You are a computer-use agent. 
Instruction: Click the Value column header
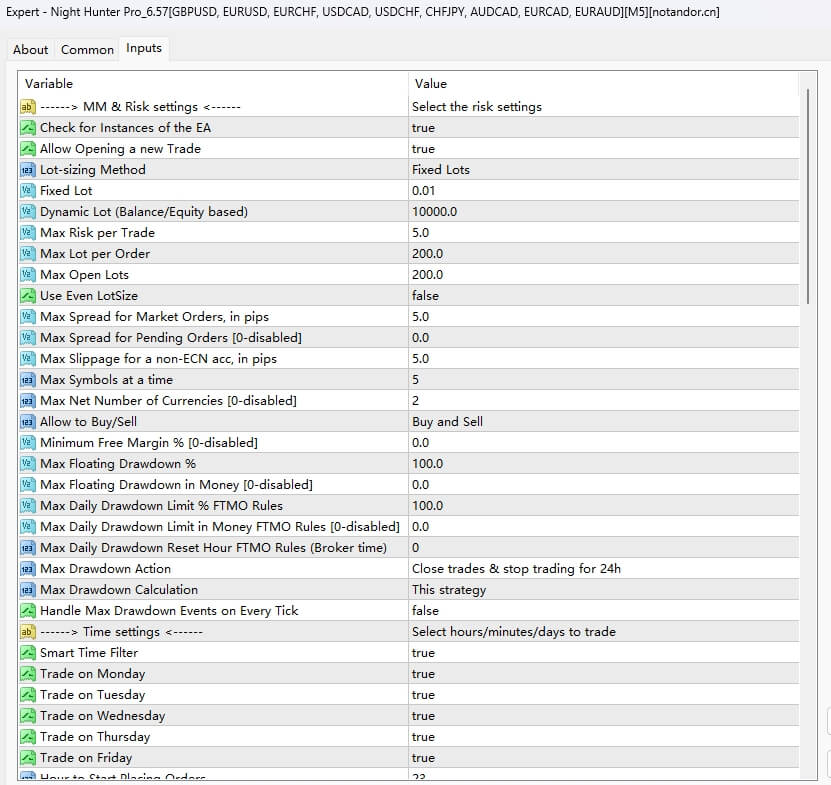click(604, 84)
